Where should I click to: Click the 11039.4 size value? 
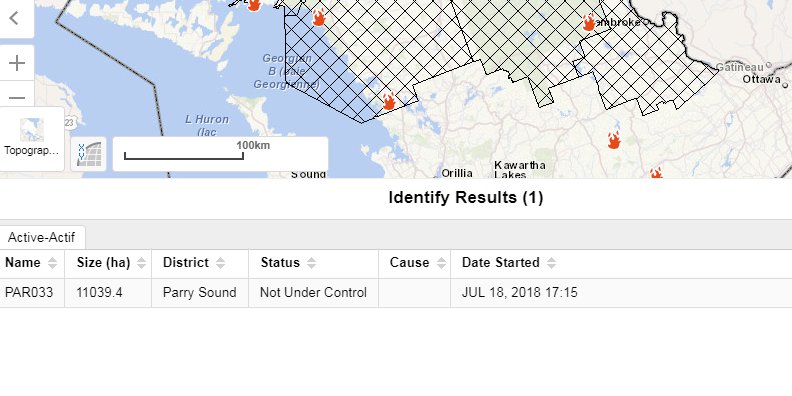coord(100,292)
